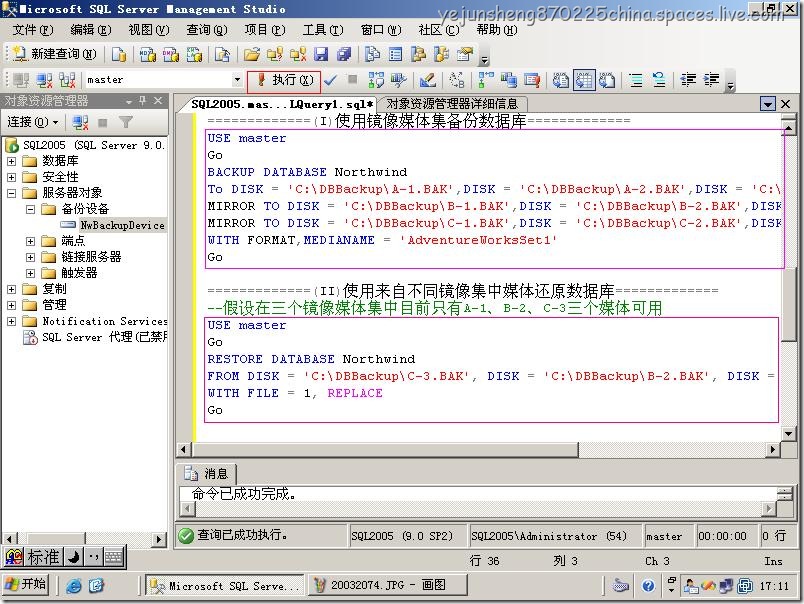Click Analyze Query in Tuning Advisor icon
The height and width of the screenshot is (604, 804).
(398, 80)
